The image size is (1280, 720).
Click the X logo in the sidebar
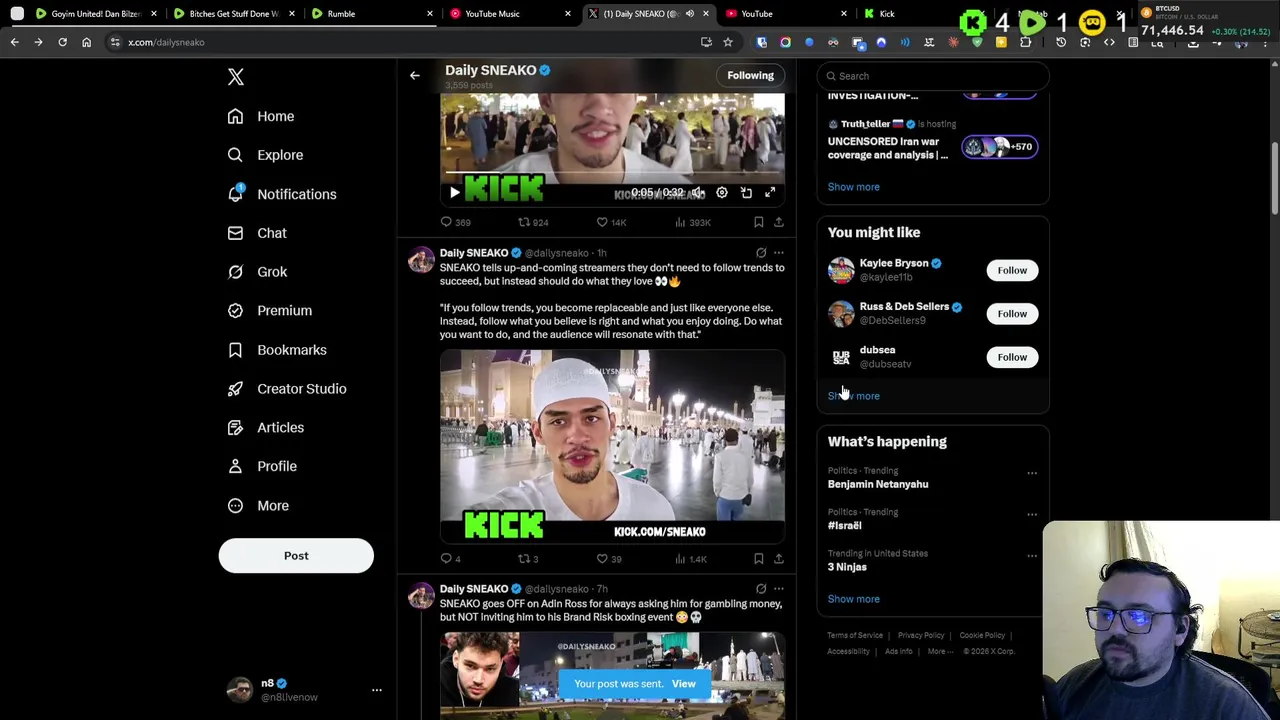(236, 77)
